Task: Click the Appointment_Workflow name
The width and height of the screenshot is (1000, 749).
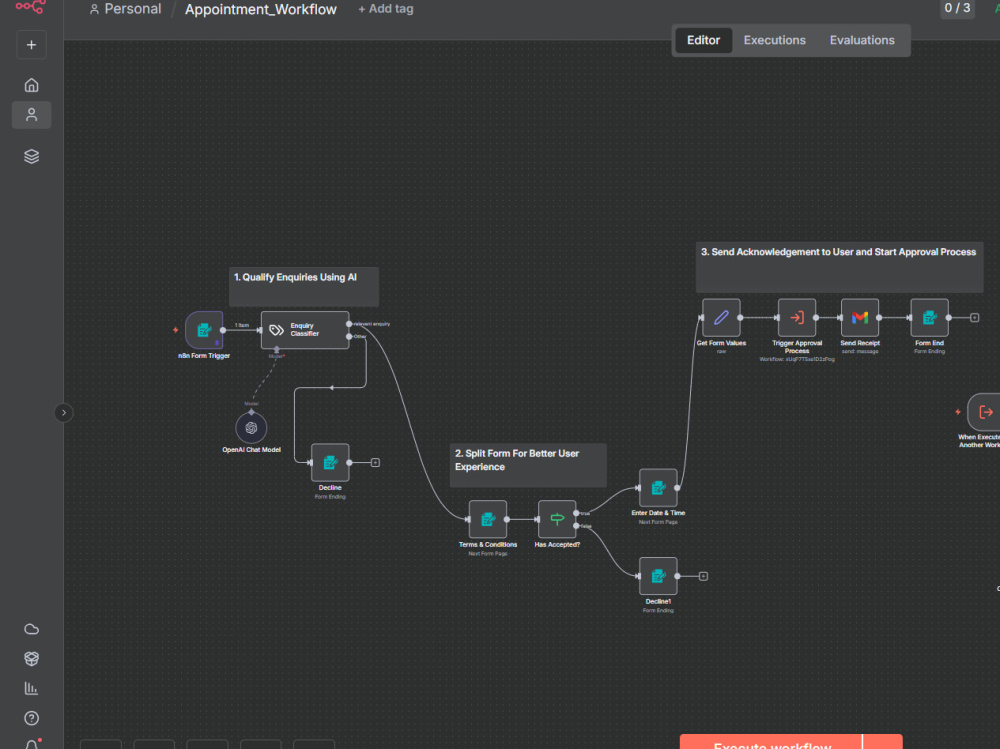Action: pyautogui.click(x=260, y=10)
